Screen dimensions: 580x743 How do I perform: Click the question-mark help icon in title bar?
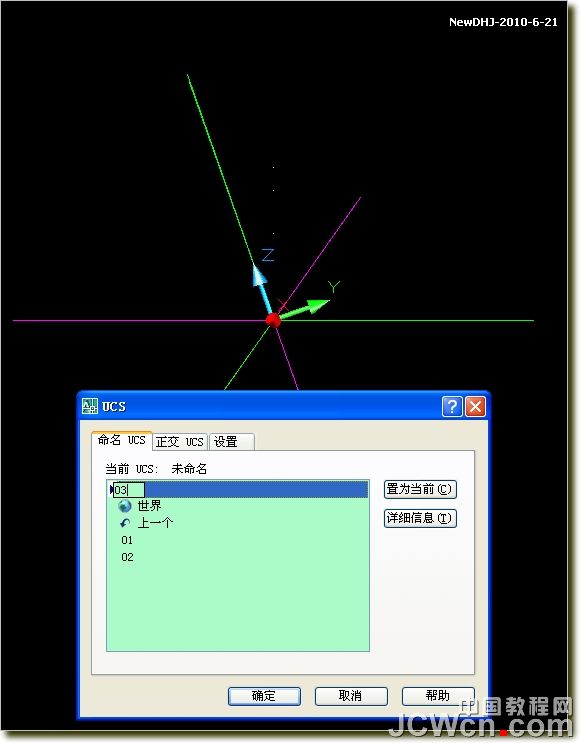click(452, 407)
